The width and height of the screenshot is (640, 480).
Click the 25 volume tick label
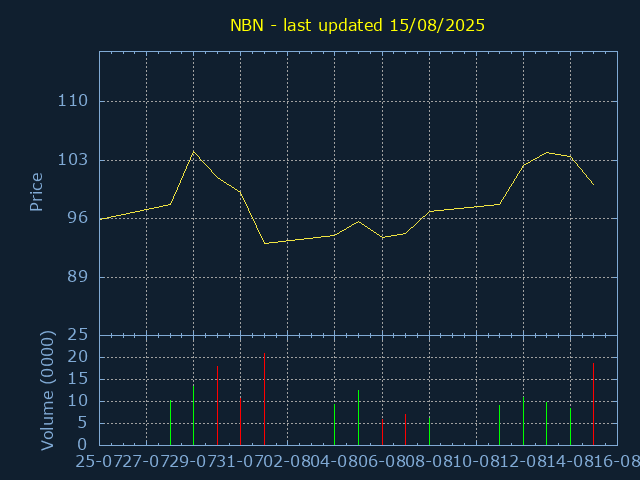coord(78,335)
